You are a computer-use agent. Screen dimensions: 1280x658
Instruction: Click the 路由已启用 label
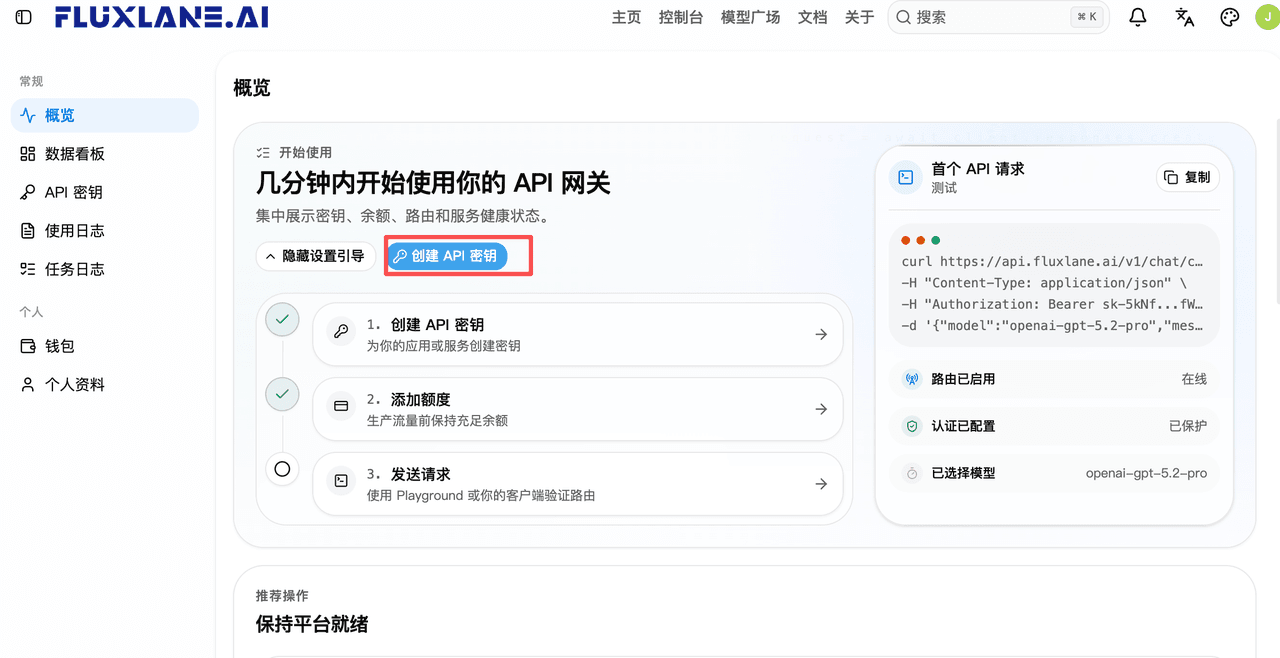point(963,379)
